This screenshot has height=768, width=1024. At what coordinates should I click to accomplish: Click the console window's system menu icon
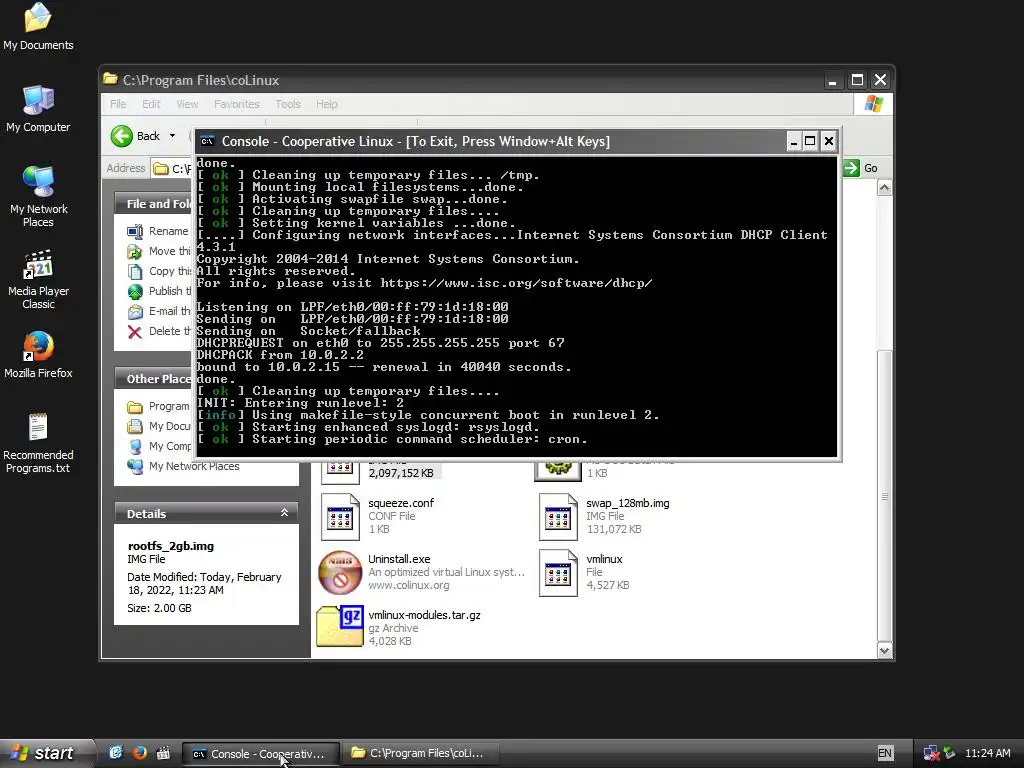click(x=208, y=141)
